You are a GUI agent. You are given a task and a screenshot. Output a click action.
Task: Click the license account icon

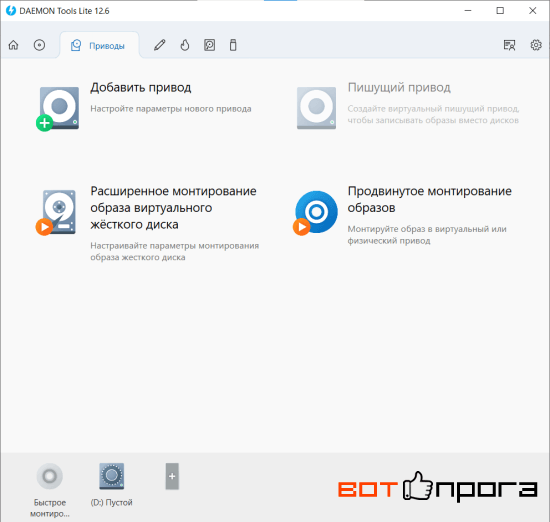point(509,45)
